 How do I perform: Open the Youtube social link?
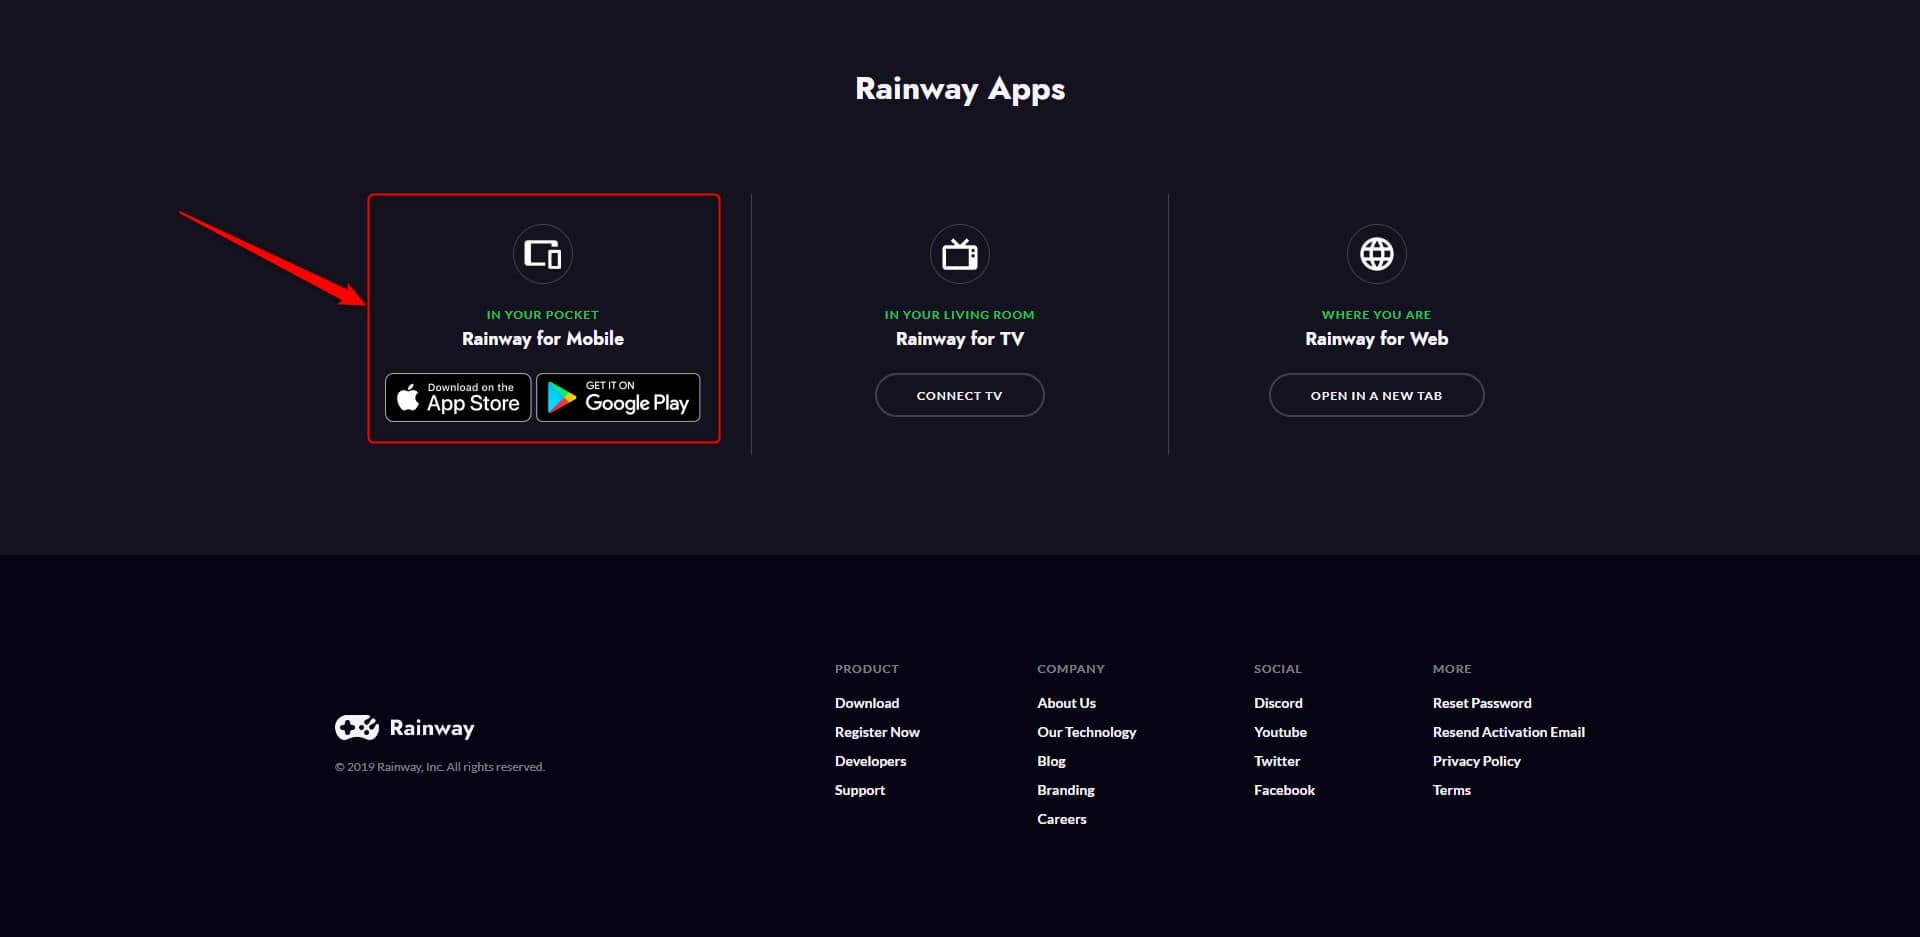click(1280, 732)
